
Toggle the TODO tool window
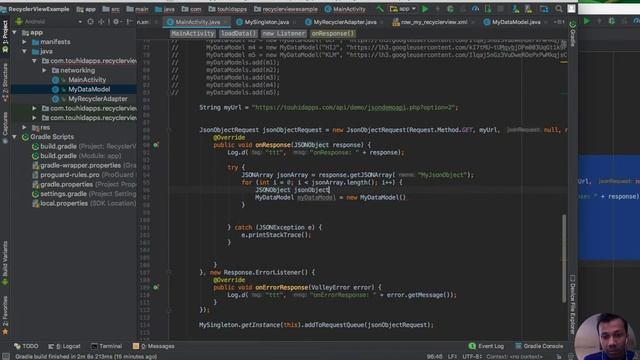[x=26, y=346]
